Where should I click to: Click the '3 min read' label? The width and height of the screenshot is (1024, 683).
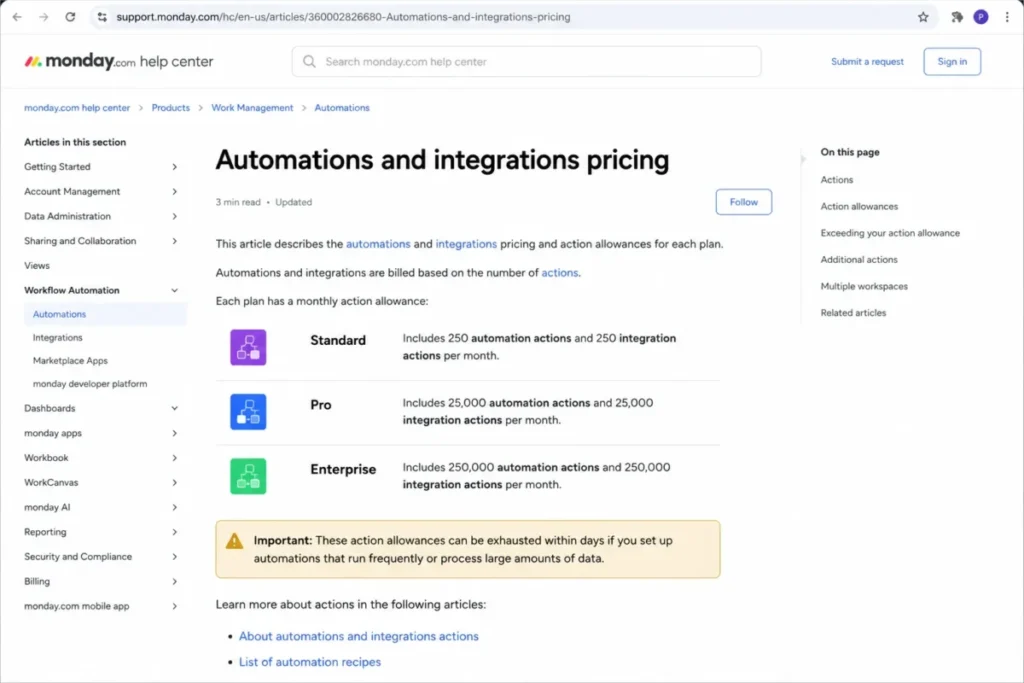point(238,202)
